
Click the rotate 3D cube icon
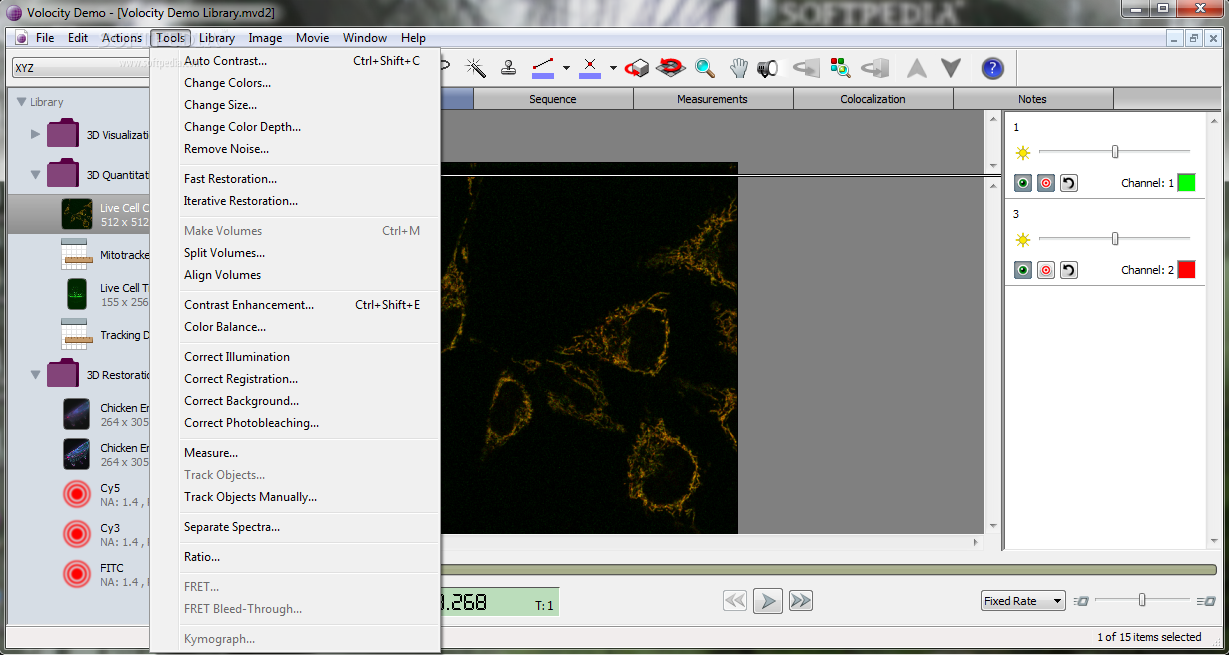(637, 68)
